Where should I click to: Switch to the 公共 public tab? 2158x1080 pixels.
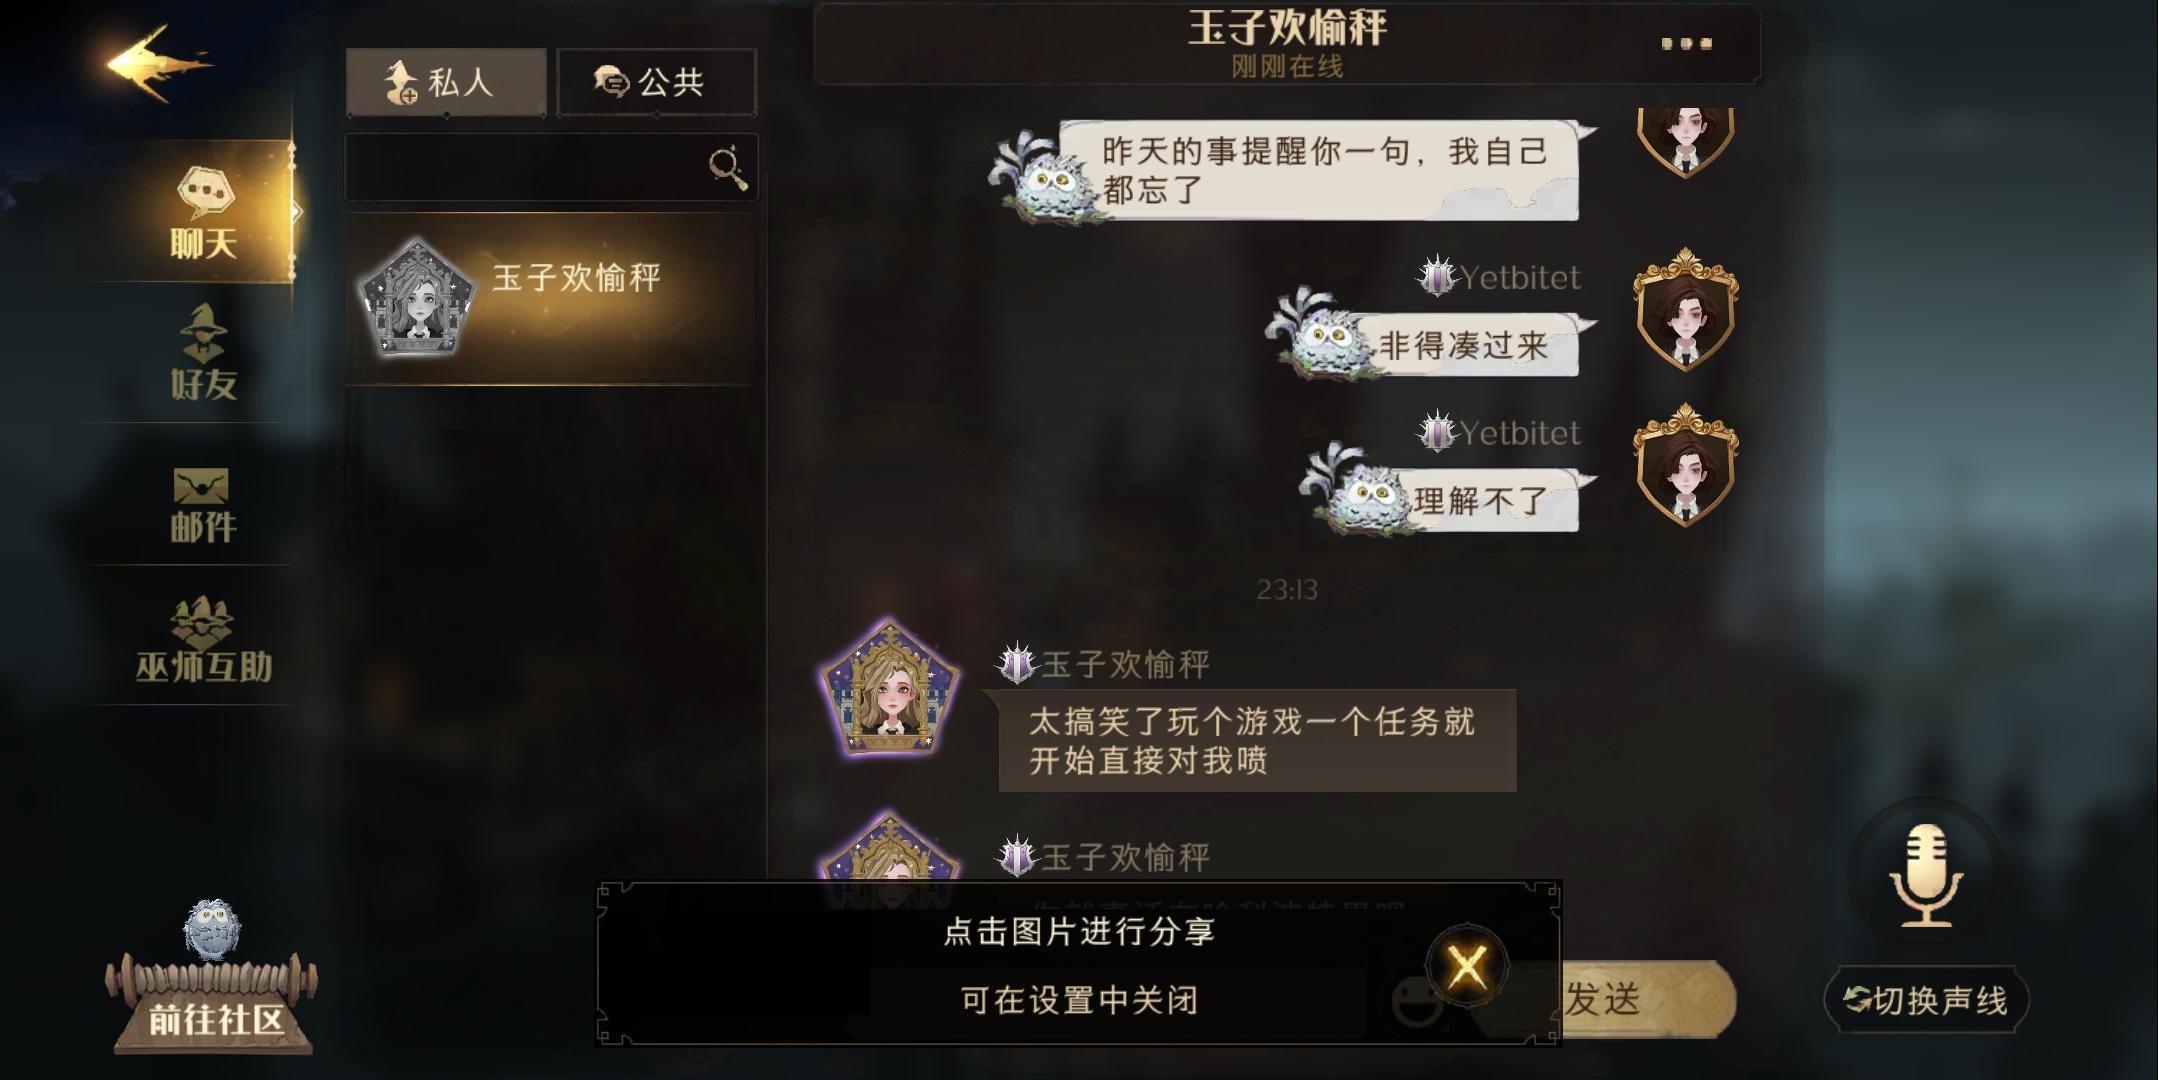coord(657,82)
